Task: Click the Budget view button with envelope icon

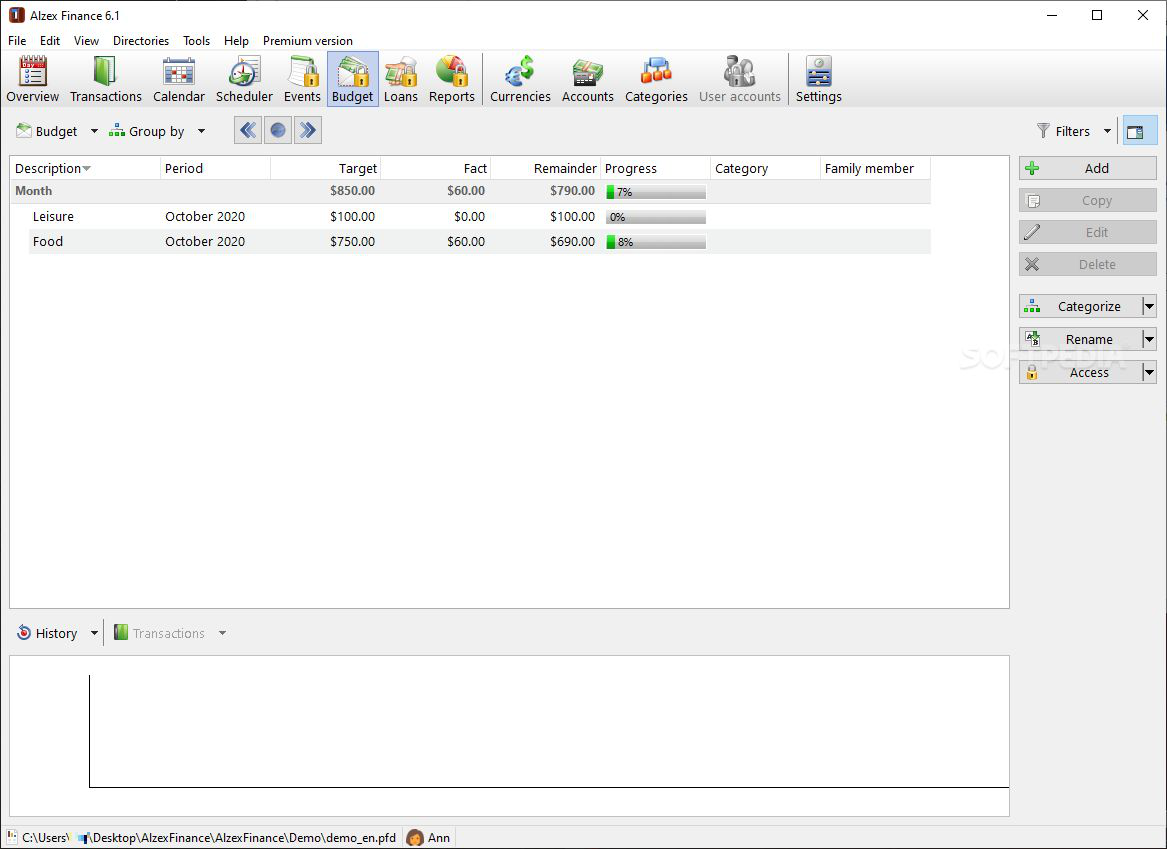Action: [x=47, y=131]
